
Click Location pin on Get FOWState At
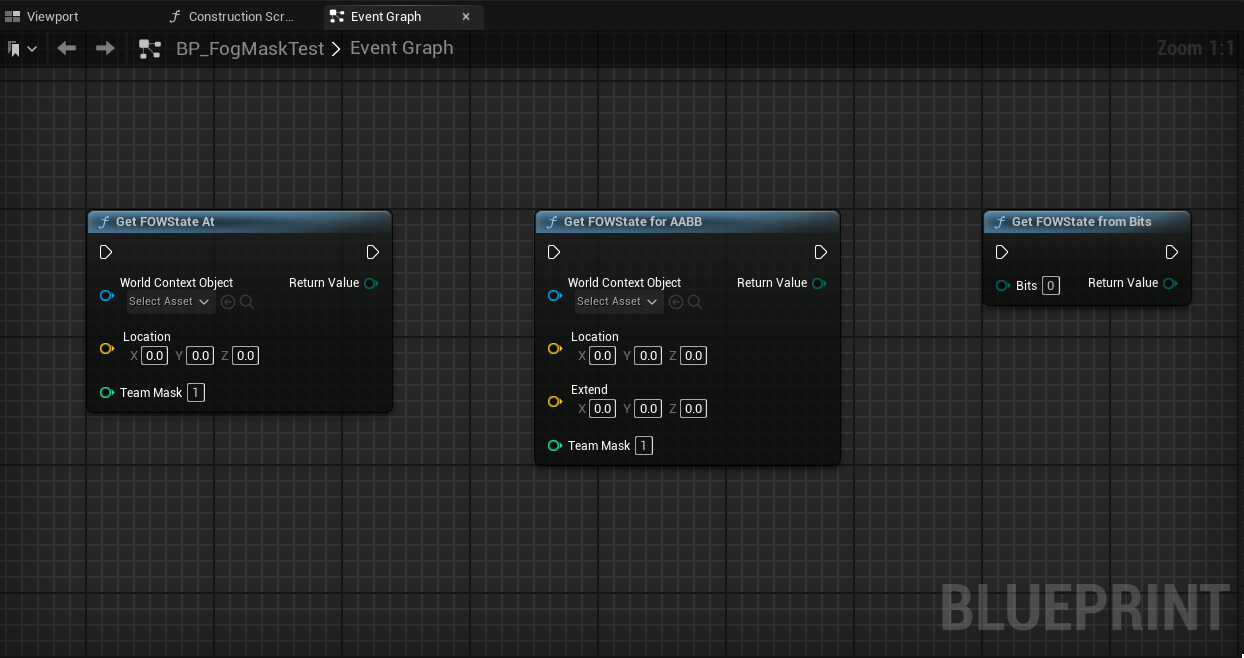point(107,349)
